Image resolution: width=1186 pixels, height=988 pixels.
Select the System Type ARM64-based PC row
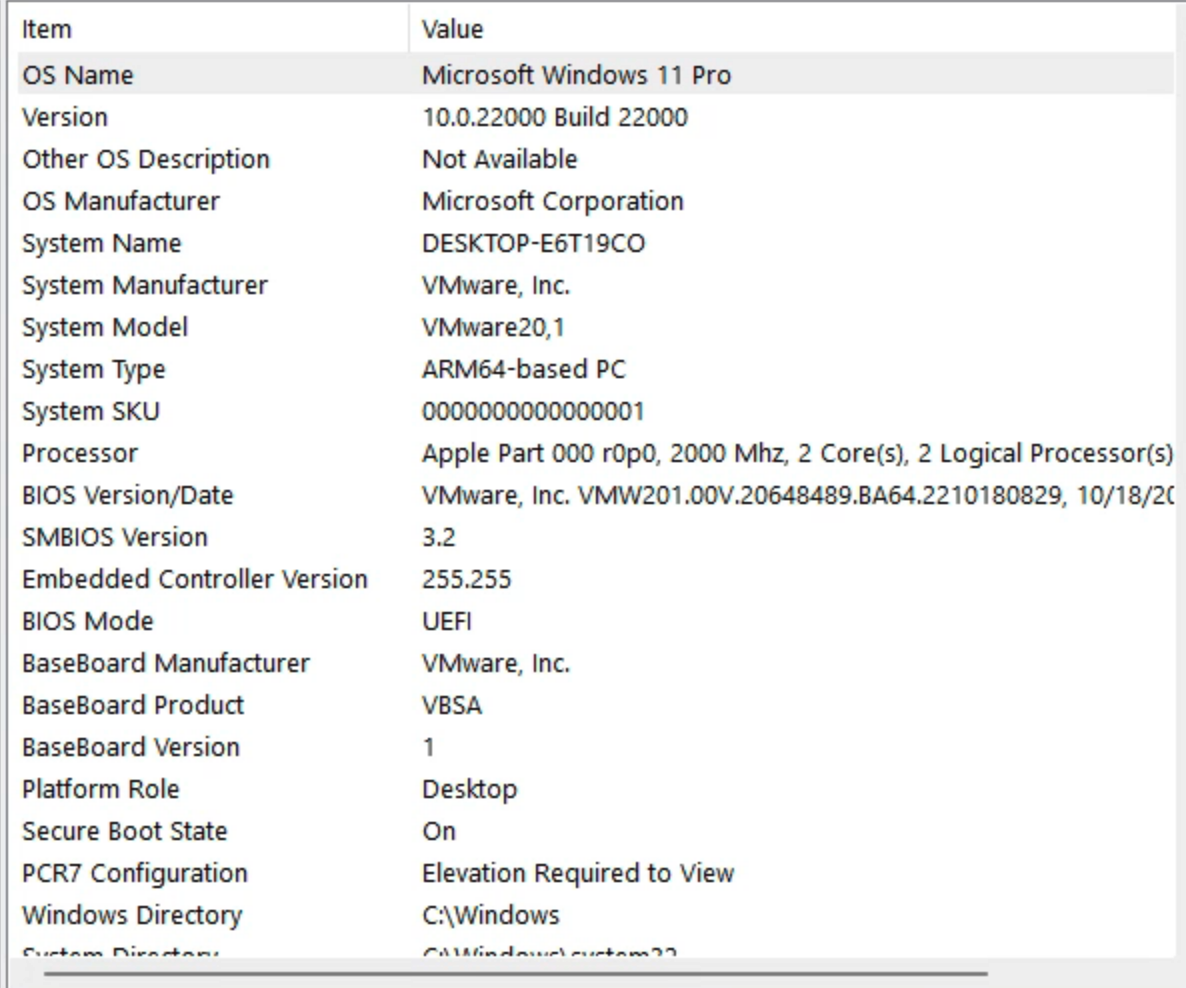[x=94, y=369]
